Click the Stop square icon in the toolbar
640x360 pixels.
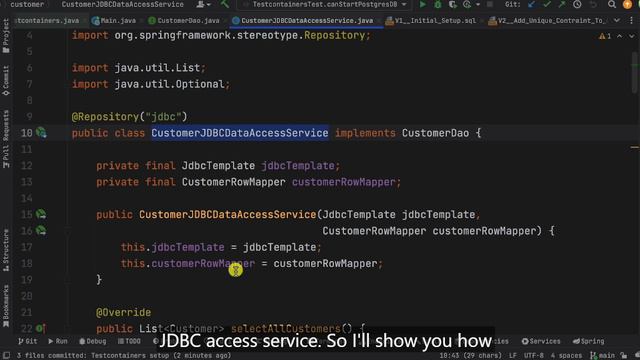coord(490,4)
